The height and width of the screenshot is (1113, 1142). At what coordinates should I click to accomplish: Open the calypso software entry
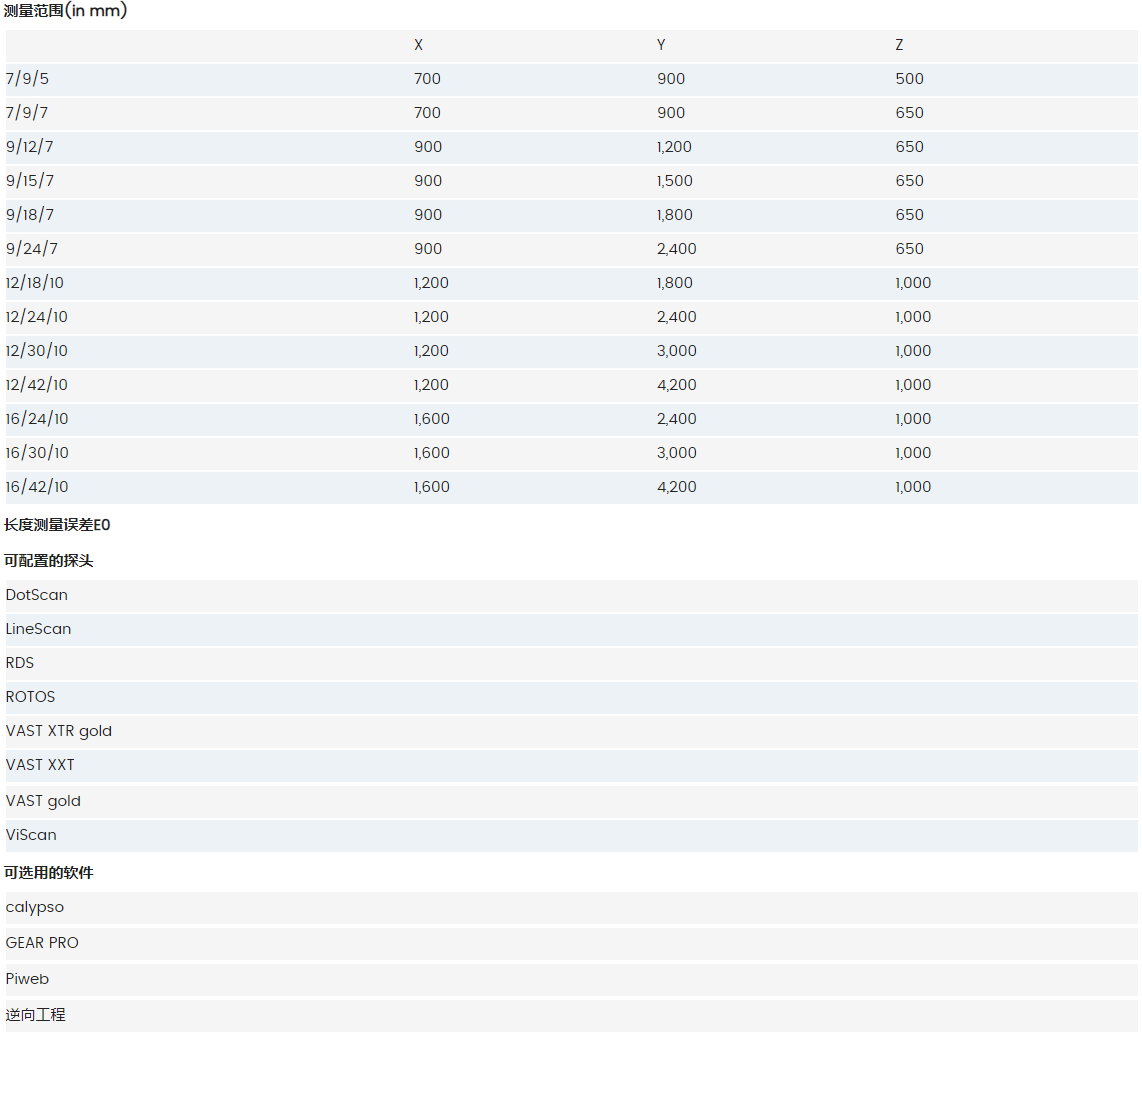[x=35, y=908]
